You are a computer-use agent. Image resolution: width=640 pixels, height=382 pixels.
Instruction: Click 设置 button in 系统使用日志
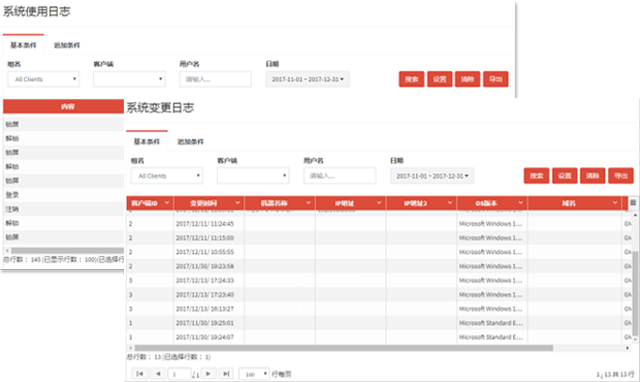coord(440,79)
